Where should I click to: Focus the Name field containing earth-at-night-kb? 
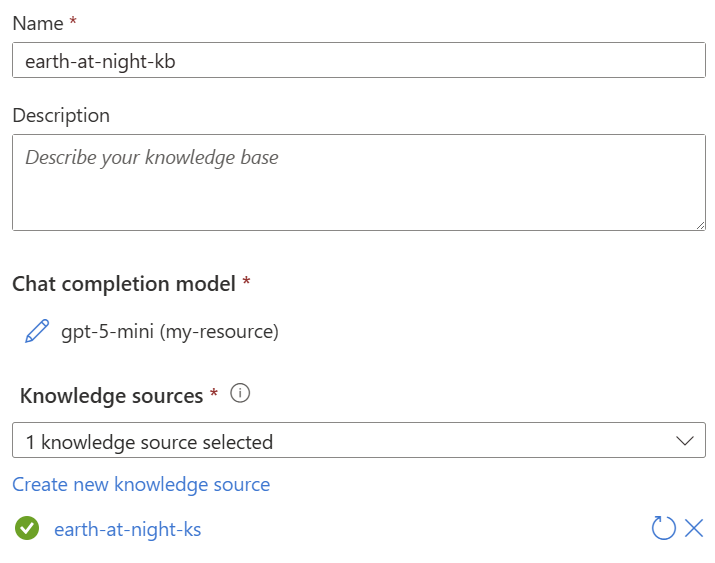tap(359, 60)
